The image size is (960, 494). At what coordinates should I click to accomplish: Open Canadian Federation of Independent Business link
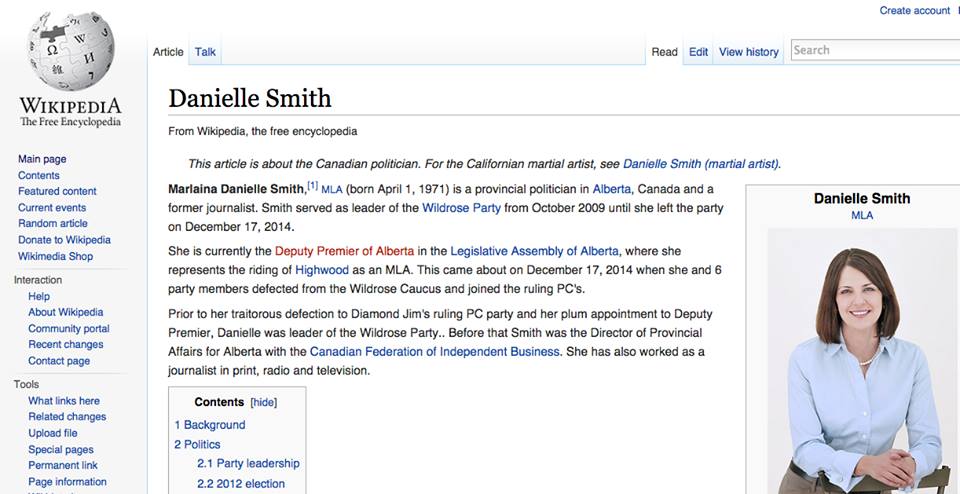pyautogui.click(x=435, y=352)
